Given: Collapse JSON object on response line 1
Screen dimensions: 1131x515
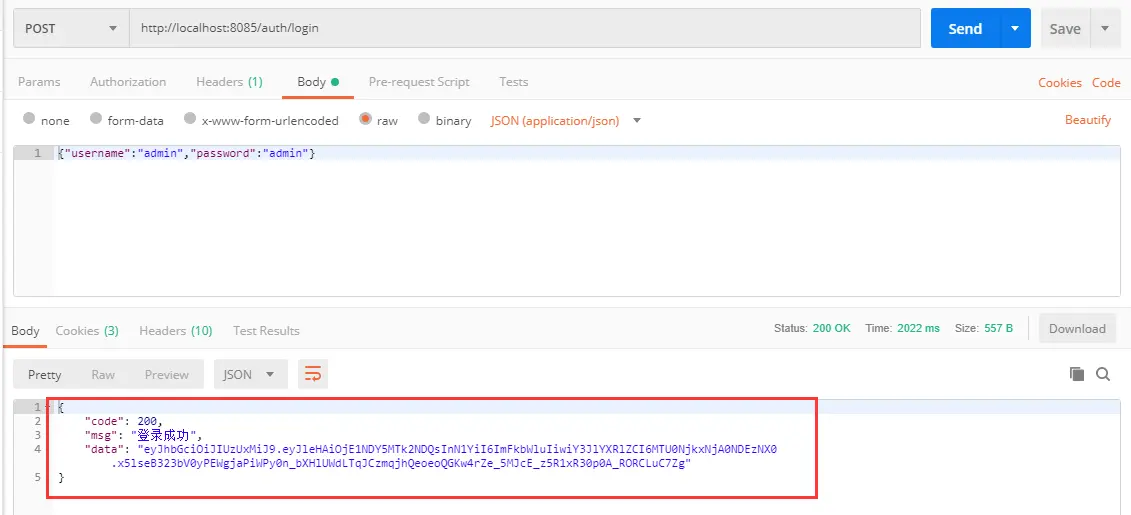Looking at the screenshot, I should point(48,408).
